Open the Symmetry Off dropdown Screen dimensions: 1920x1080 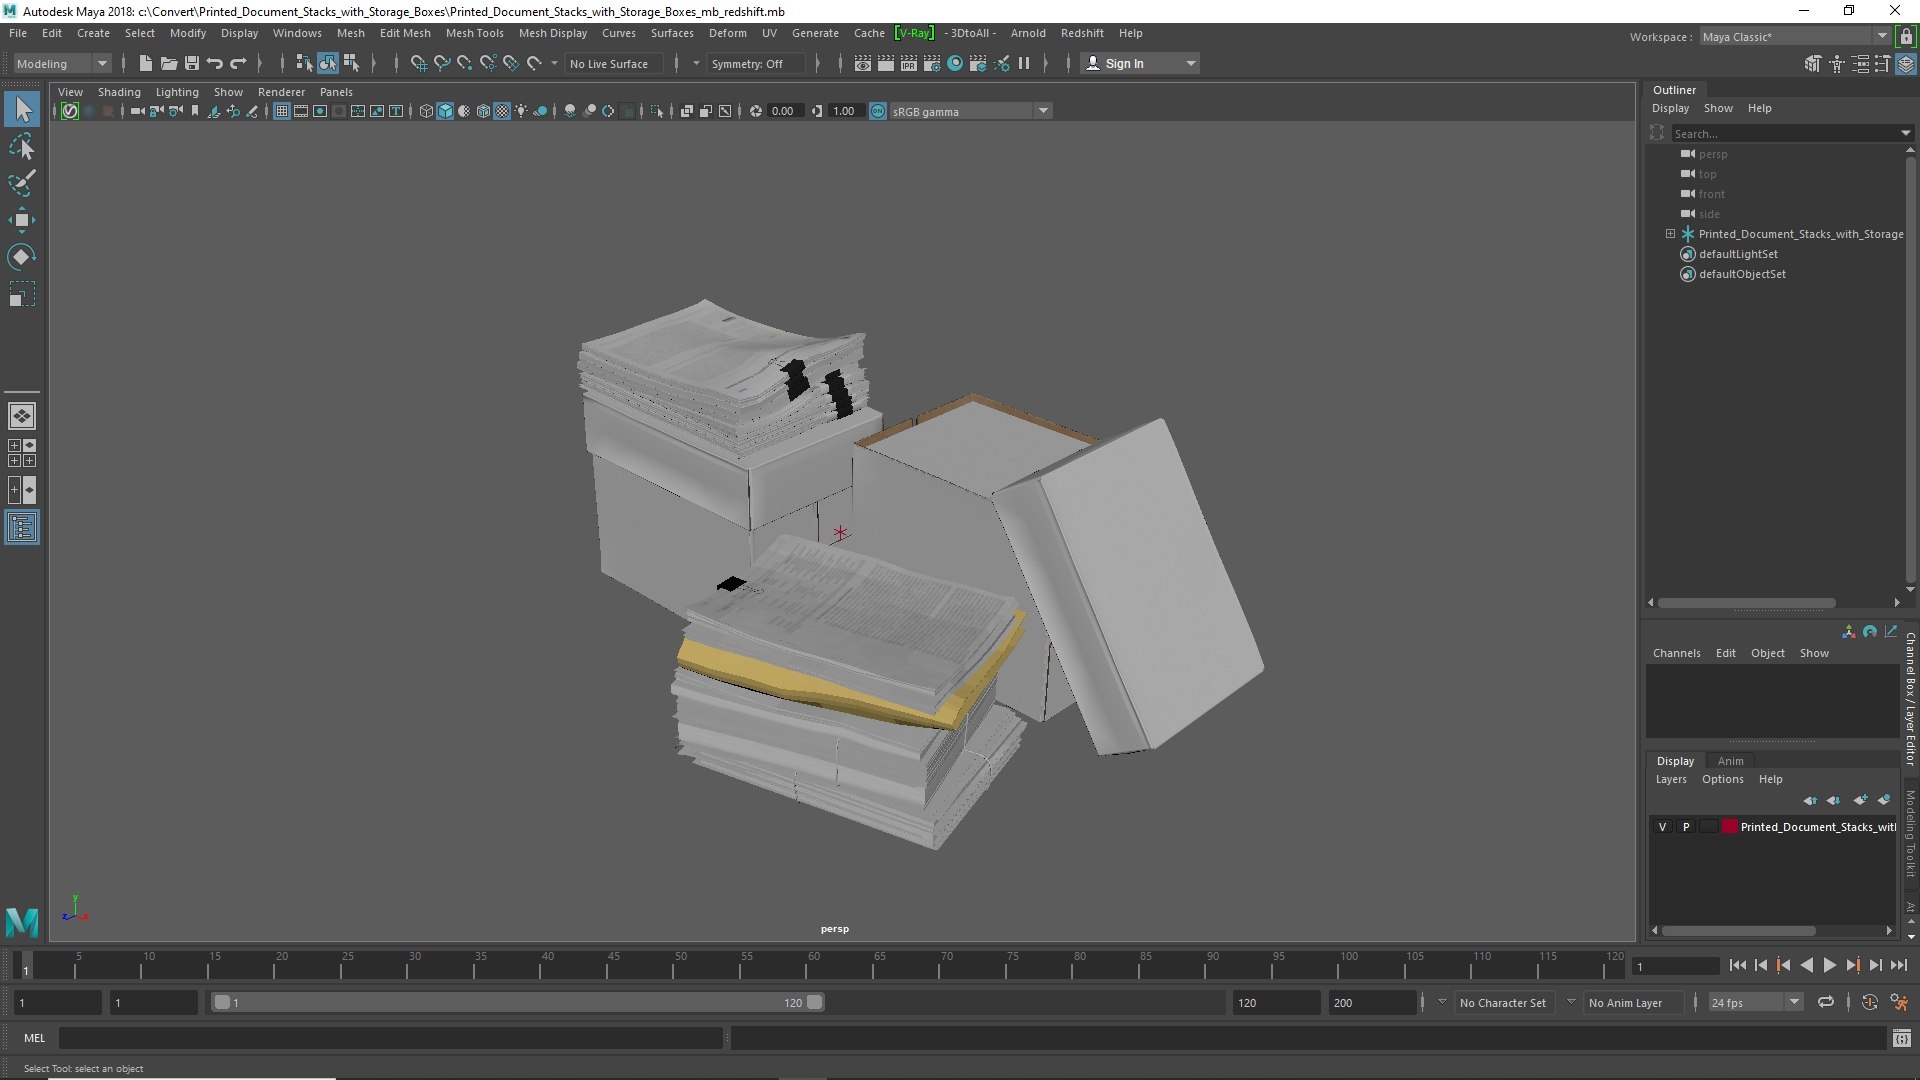(x=757, y=63)
